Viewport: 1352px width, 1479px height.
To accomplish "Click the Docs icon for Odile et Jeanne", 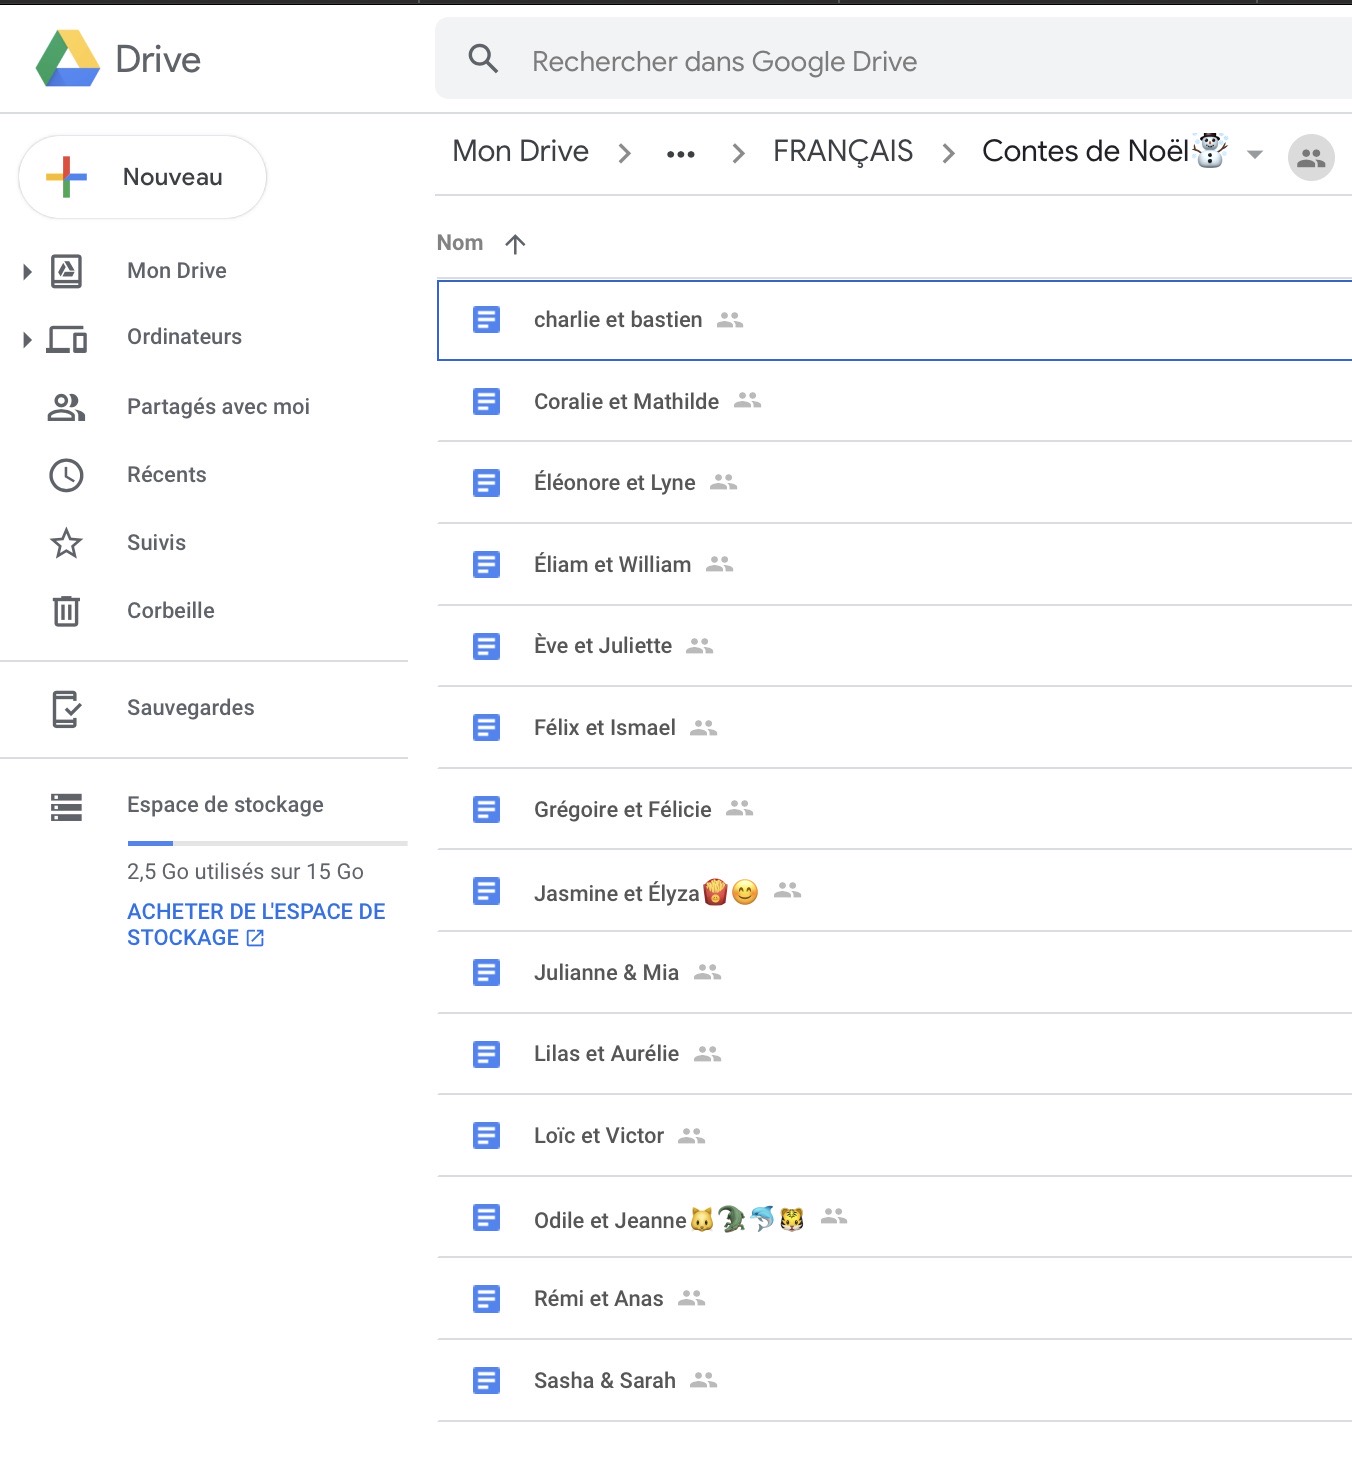I will click(486, 1218).
